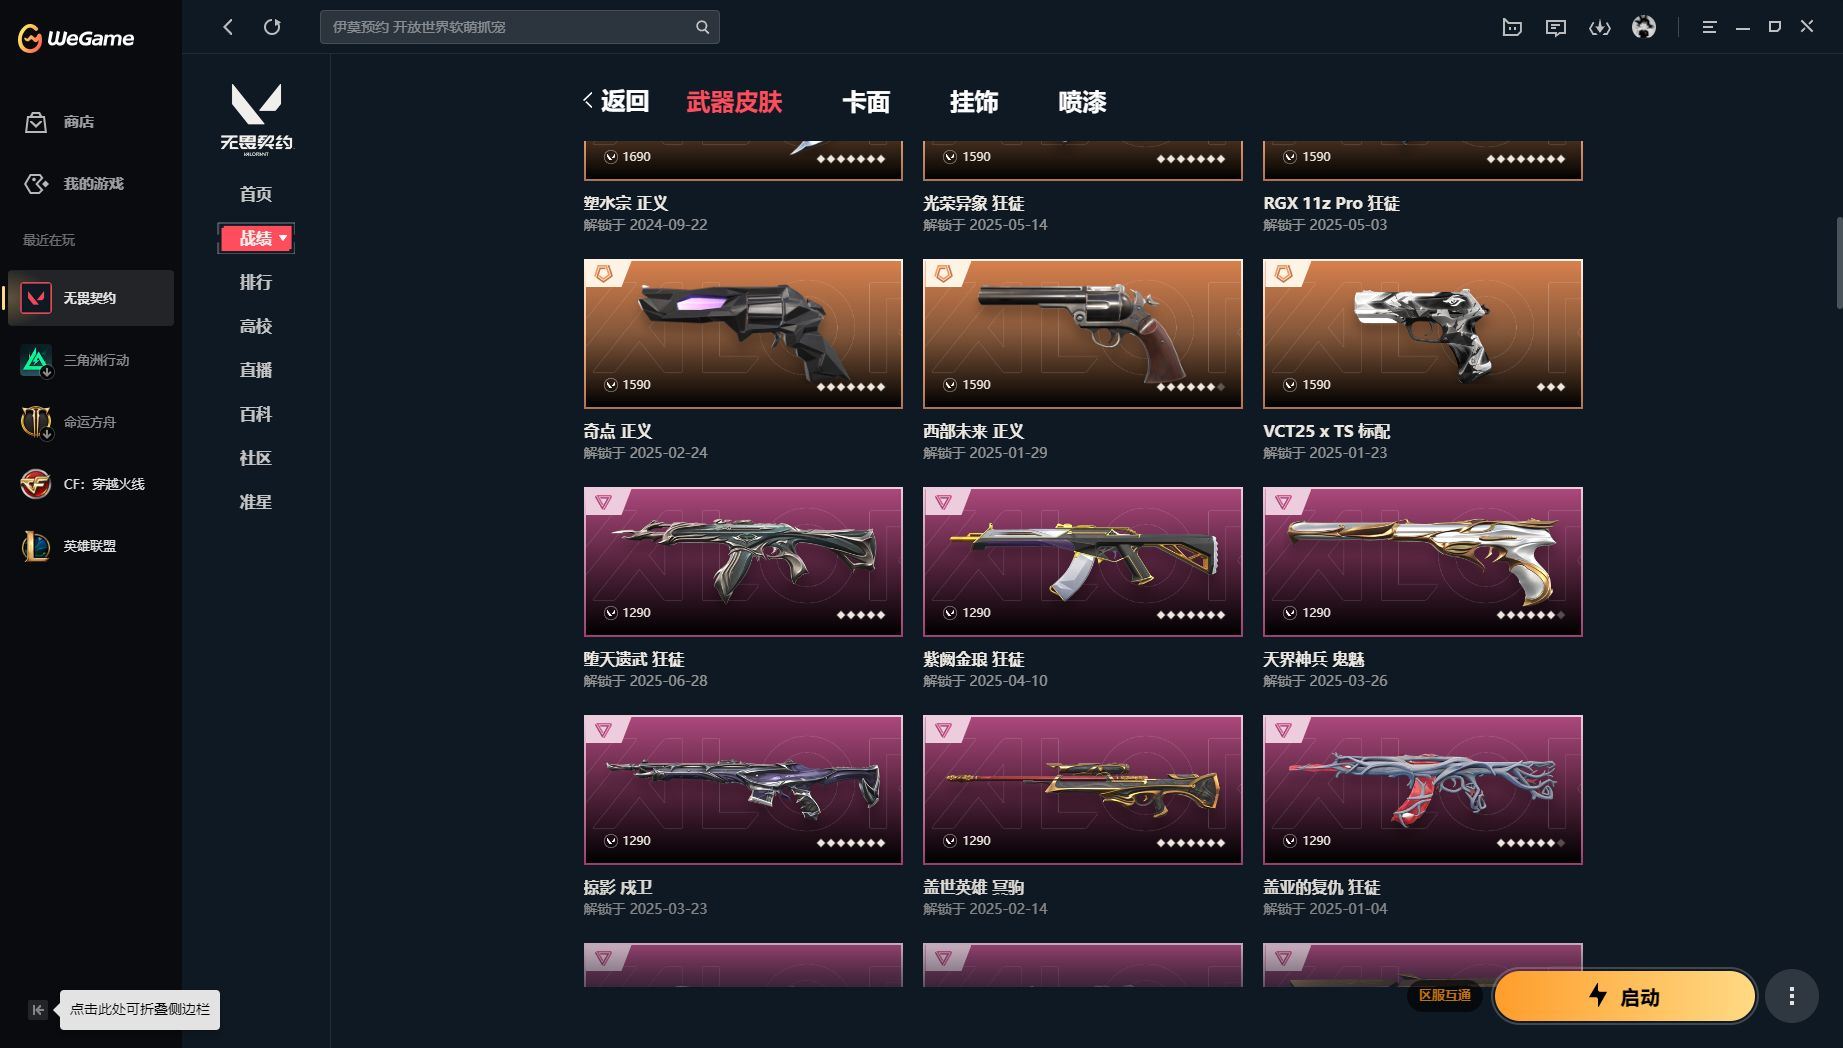
Task: Click the search magnifier icon
Action: [702, 27]
